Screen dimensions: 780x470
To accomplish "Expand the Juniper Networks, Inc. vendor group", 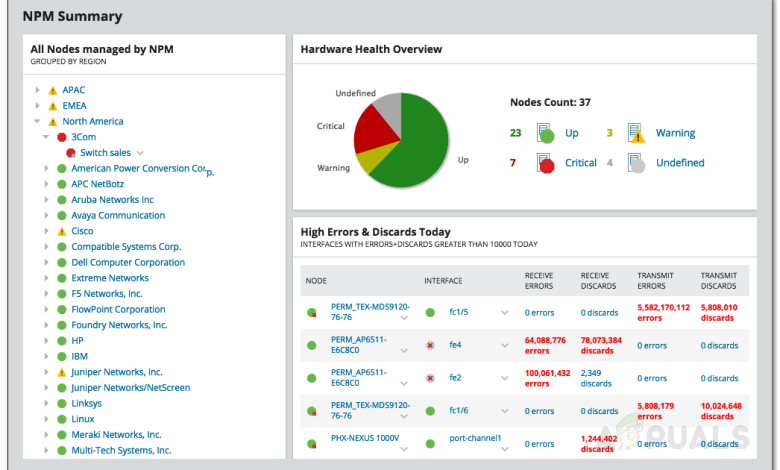I will click(46, 372).
